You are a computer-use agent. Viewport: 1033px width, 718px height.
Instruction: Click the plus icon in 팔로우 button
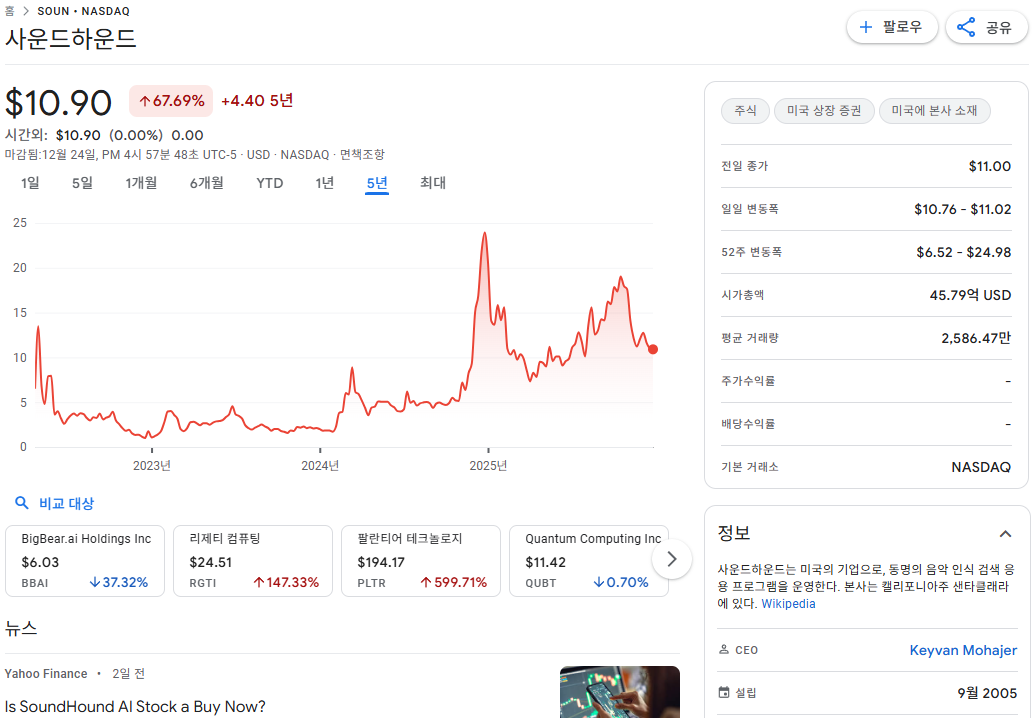[866, 27]
